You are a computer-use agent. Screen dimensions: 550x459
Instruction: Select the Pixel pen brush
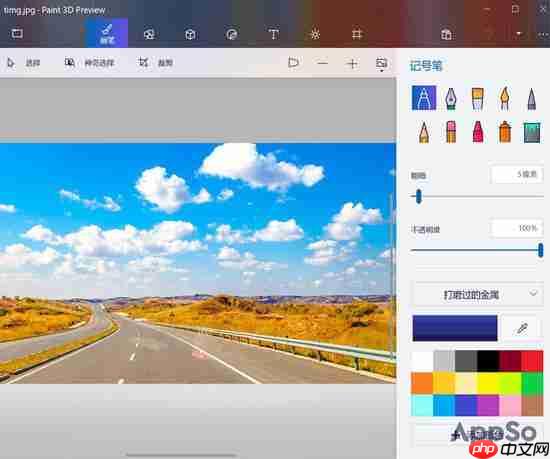[x=531, y=99]
